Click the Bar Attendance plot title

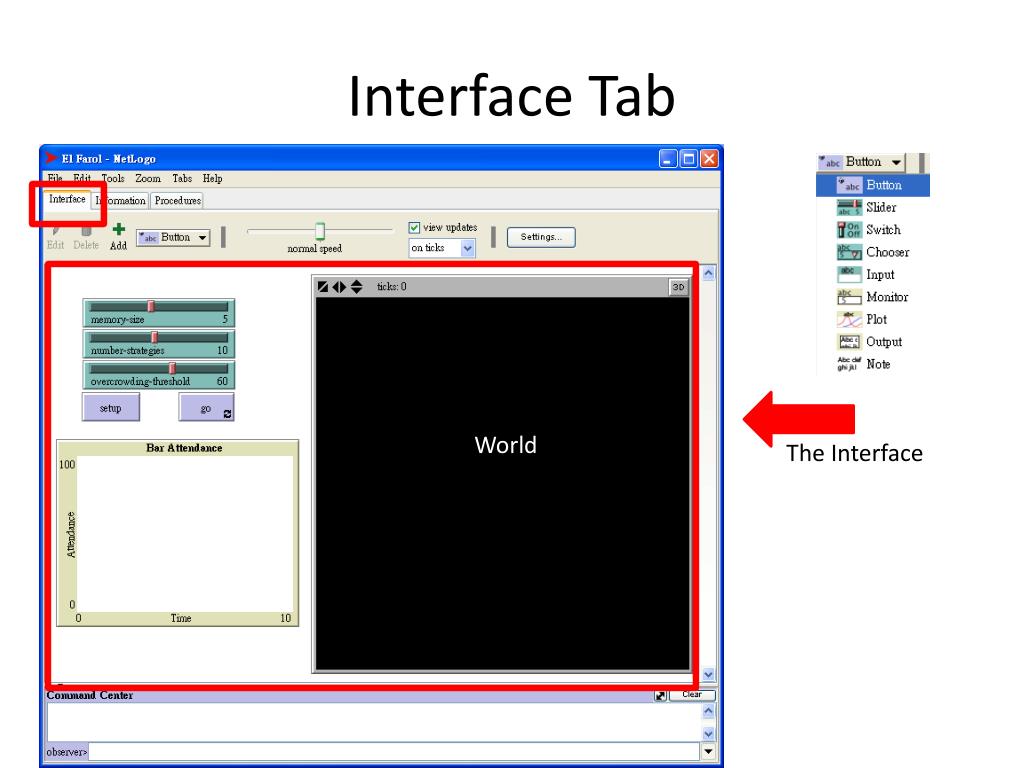point(184,448)
